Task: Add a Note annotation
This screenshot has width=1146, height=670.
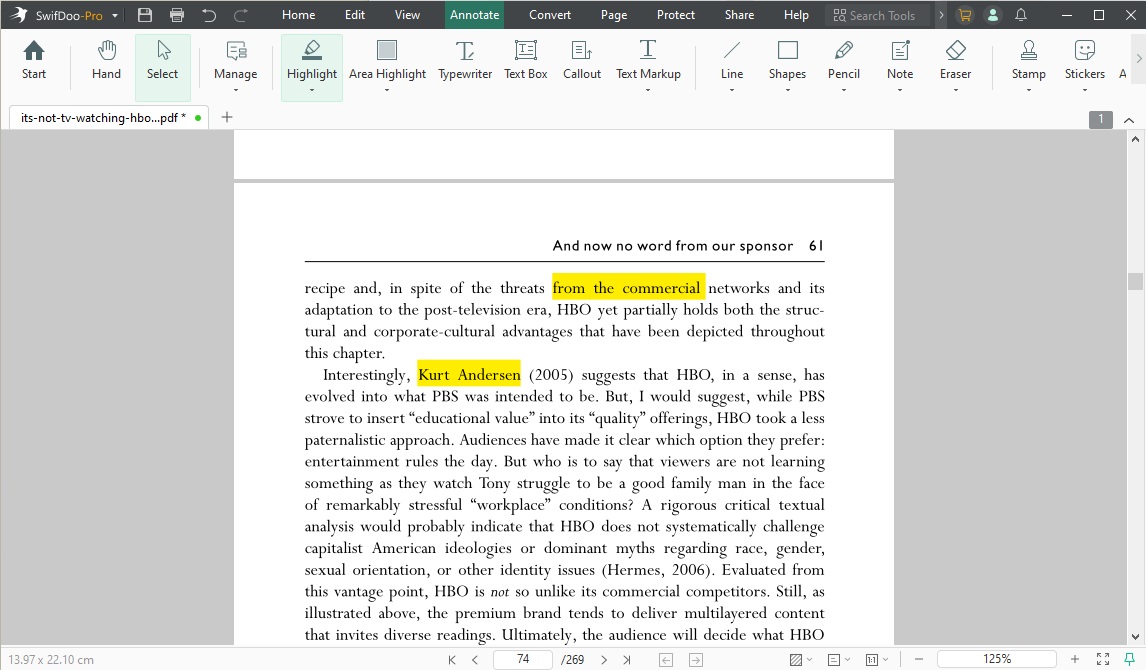Action: point(900,61)
